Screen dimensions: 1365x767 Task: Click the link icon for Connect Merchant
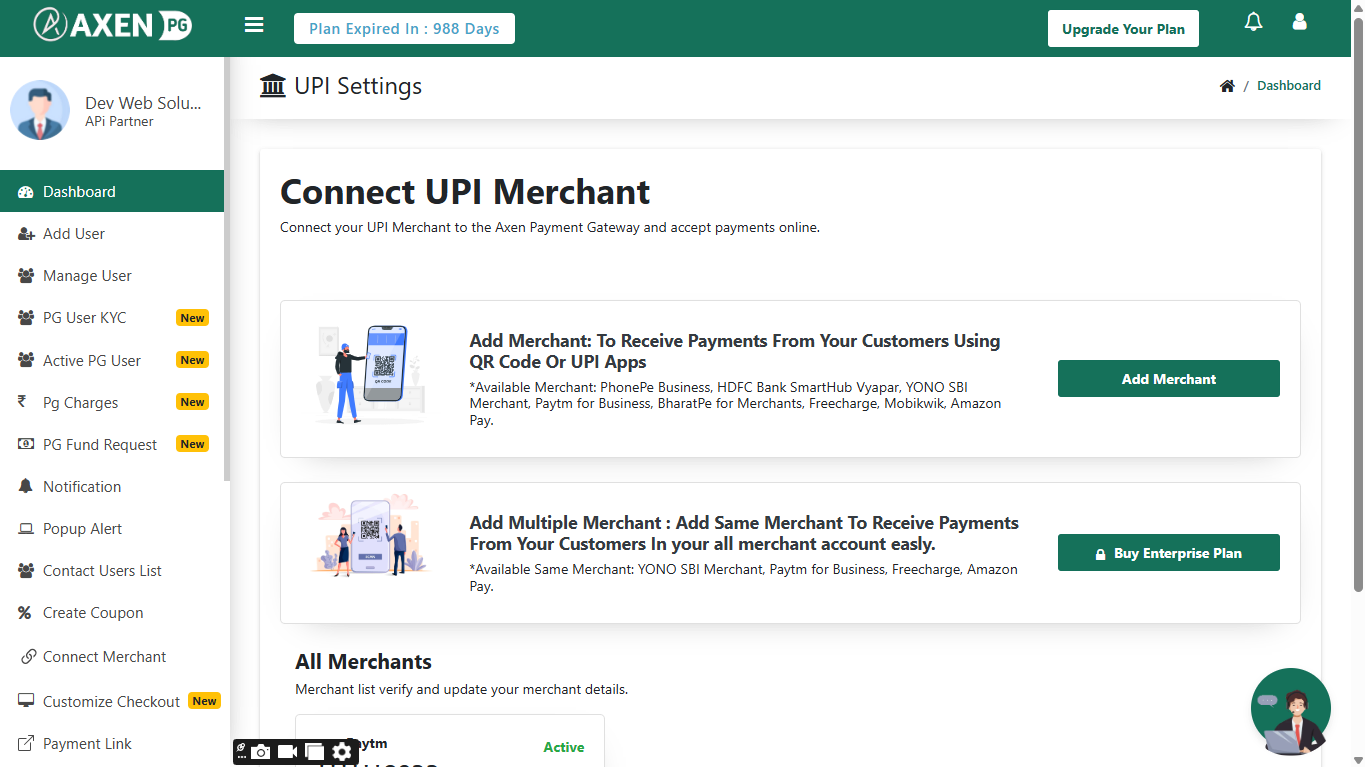(29, 657)
